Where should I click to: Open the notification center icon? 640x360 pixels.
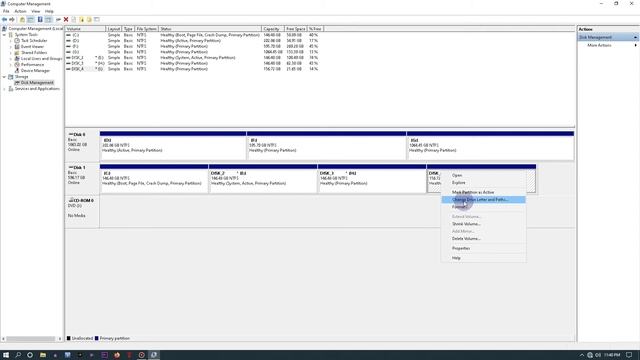click(629, 355)
